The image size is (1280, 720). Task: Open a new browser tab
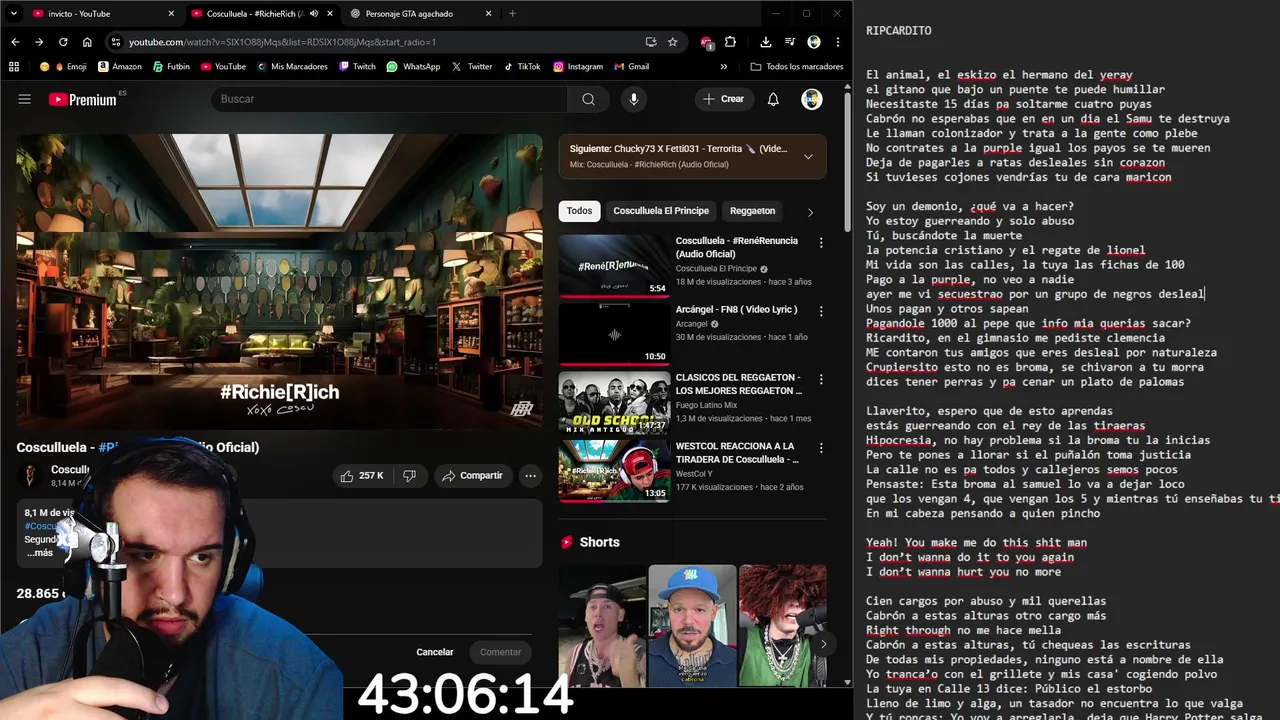(x=512, y=14)
